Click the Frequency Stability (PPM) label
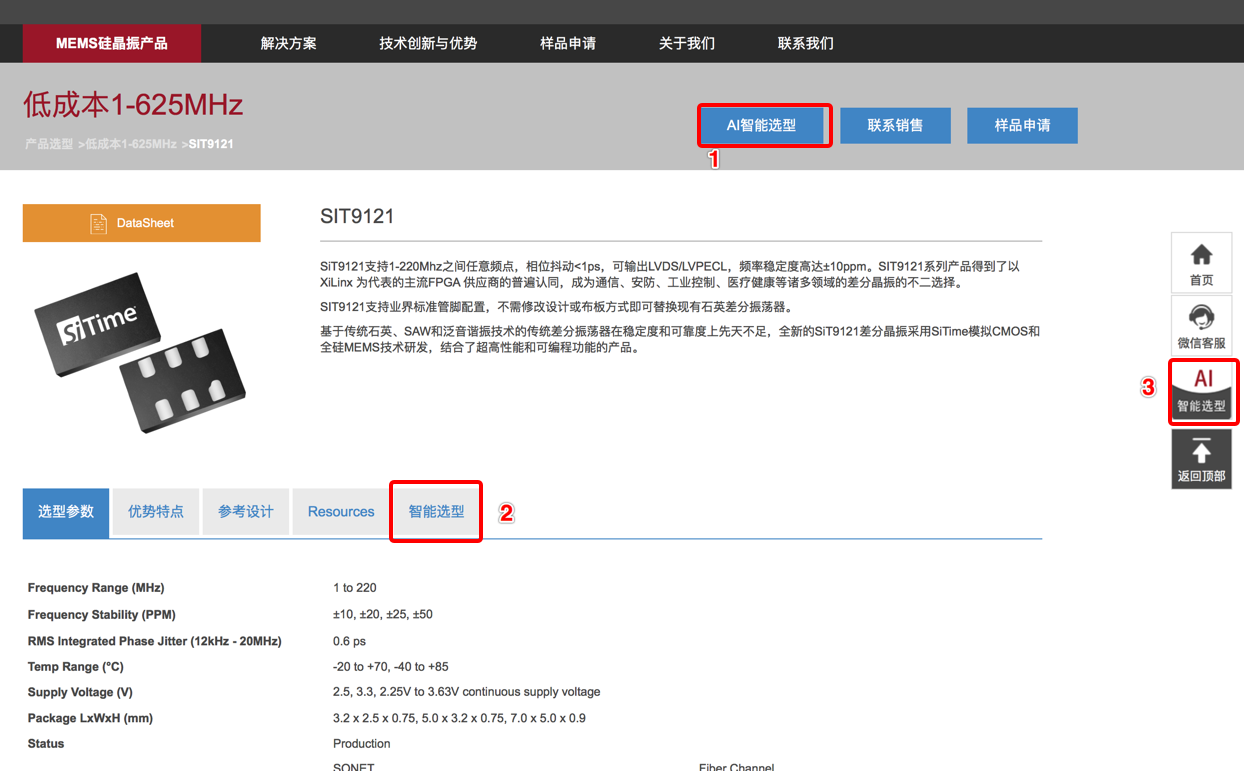Image resolution: width=1244 pixels, height=771 pixels. tap(101, 614)
